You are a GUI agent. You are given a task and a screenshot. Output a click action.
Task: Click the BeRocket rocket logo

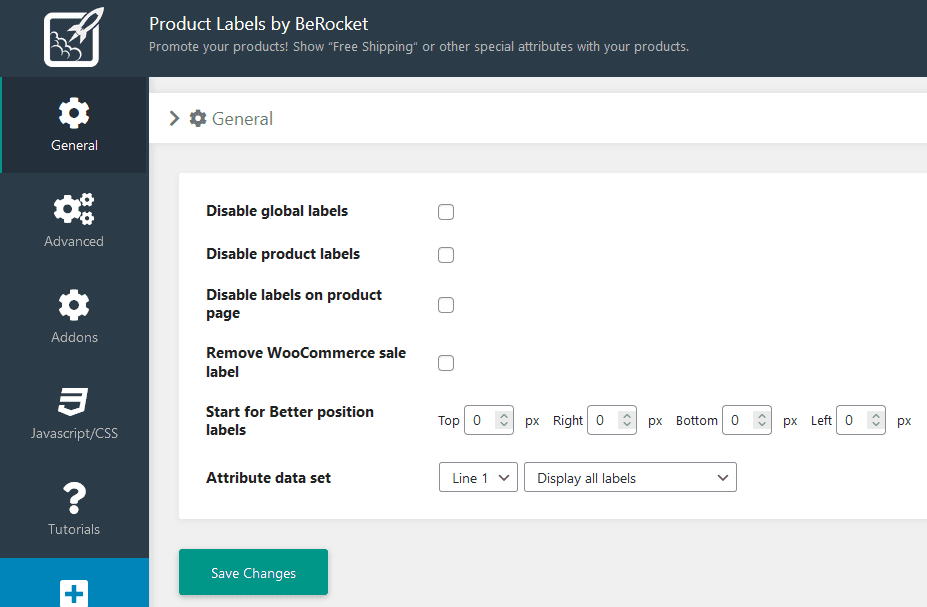coord(73,37)
